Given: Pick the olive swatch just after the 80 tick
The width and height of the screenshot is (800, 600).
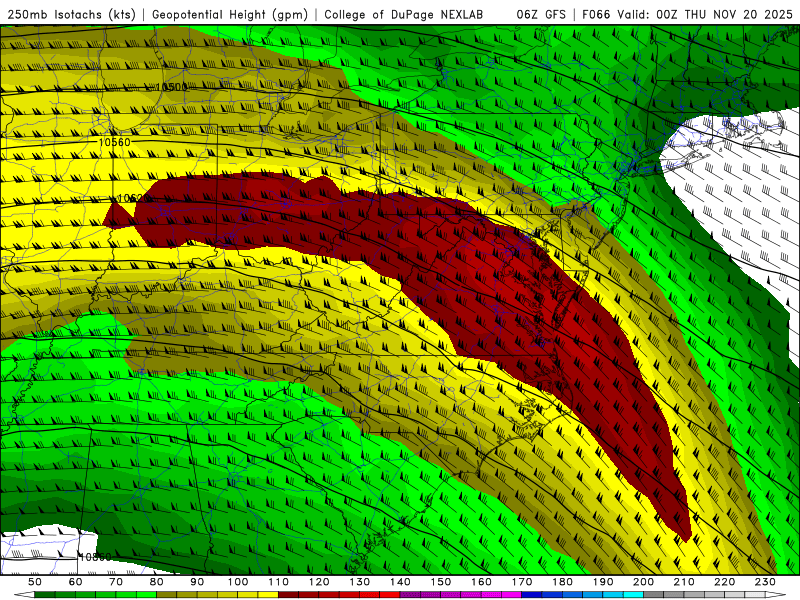Looking at the screenshot, I should pyautogui.click(x=166, y=595).
